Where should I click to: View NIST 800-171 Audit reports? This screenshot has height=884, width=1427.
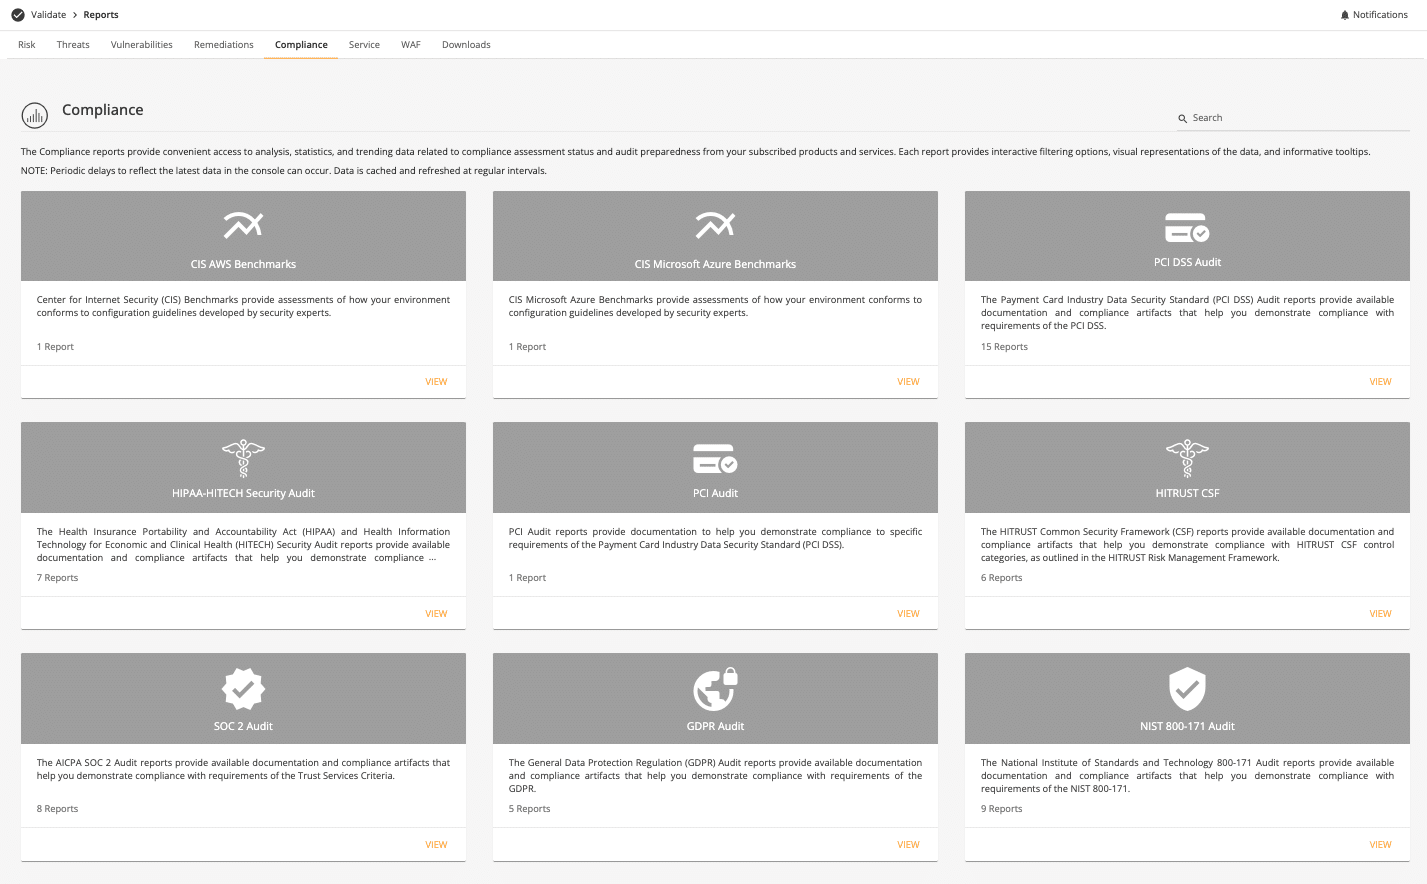click(1380, 845)
